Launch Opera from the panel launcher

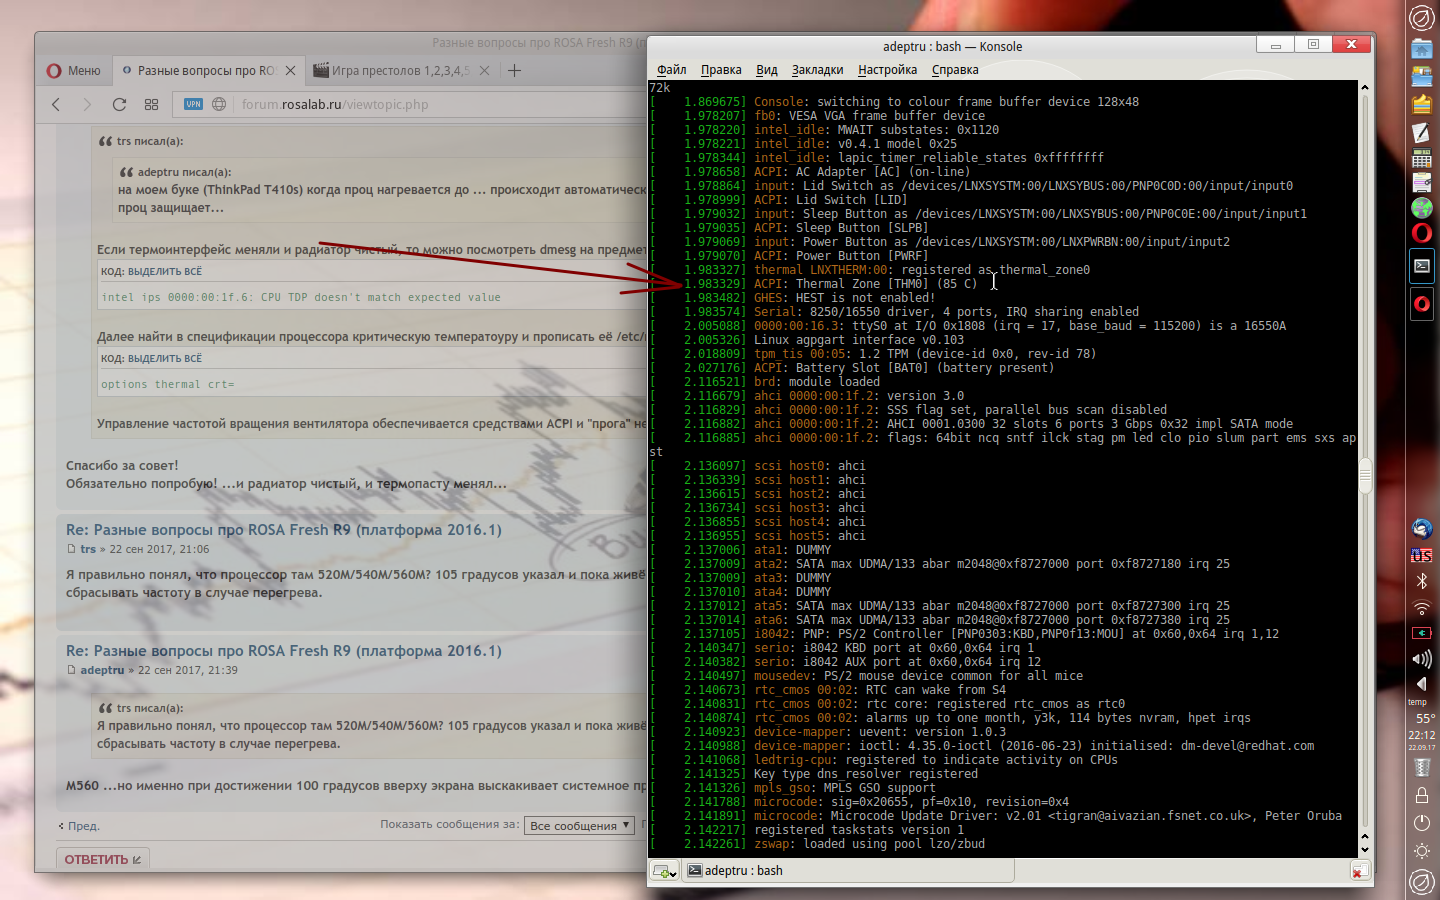[1421, 233]
